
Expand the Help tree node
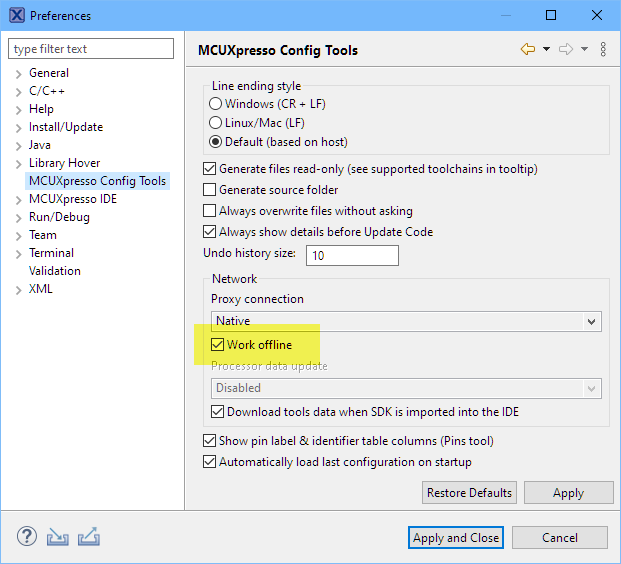point(18,110)
